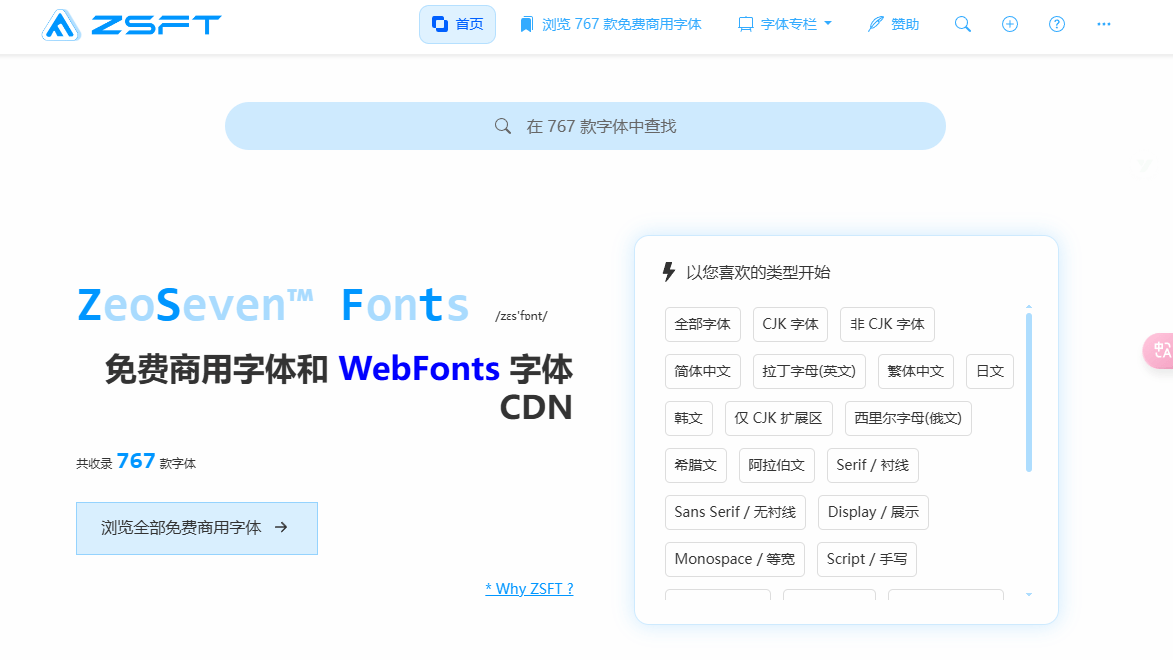1173x660 pixels.
Task: Open the search magnifier in the navigation bar
Action: (962, 23)
